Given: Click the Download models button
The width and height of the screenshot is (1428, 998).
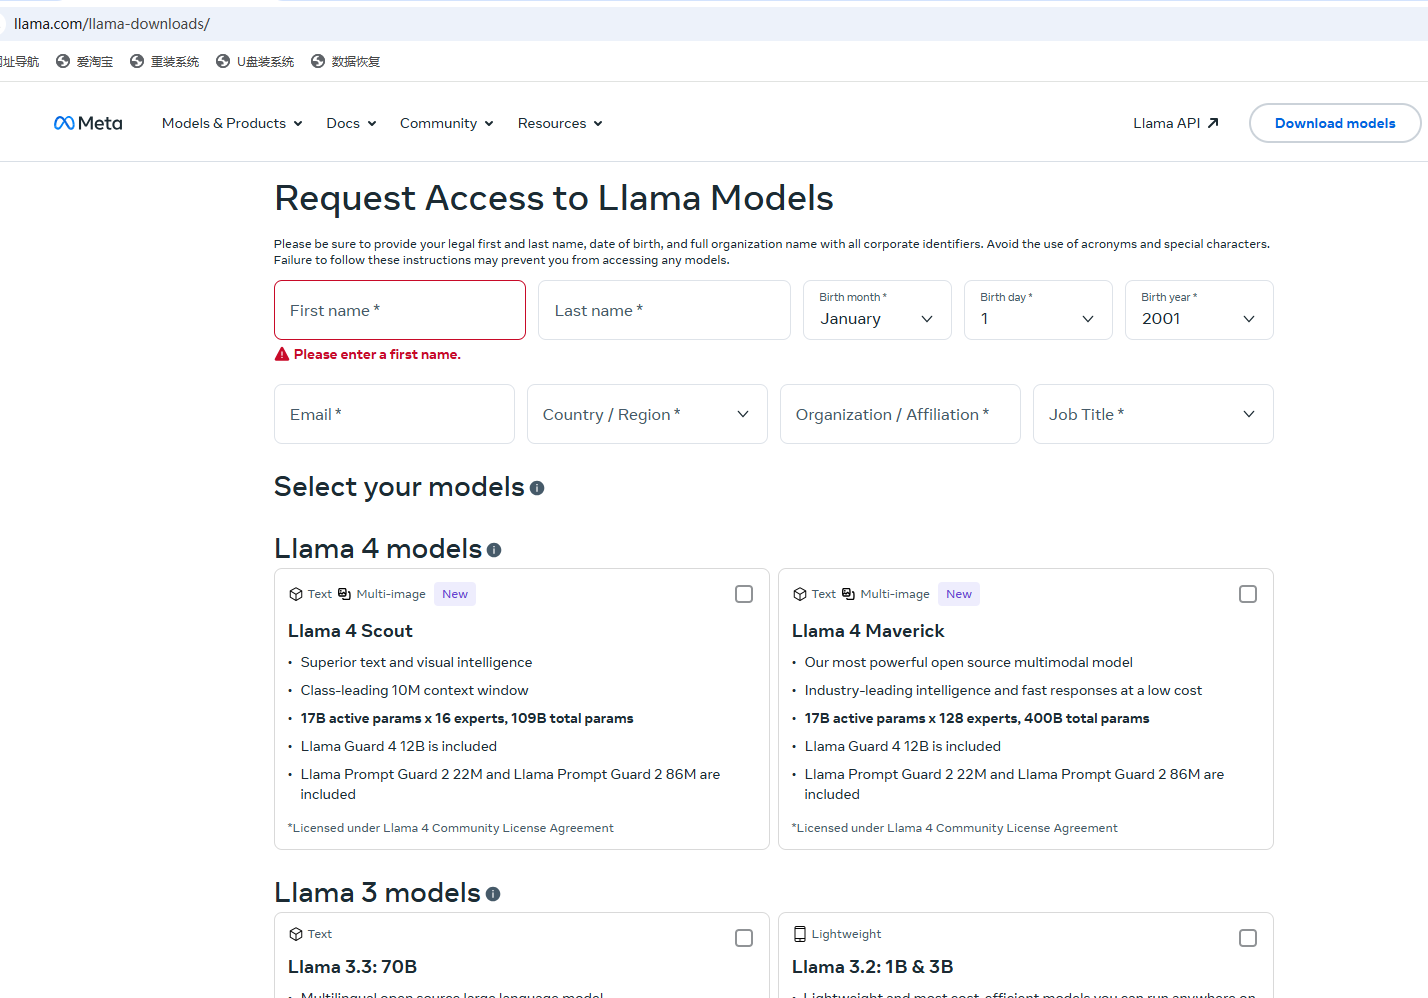Looking at the screenshot, I should click(x=1334, y=122).
